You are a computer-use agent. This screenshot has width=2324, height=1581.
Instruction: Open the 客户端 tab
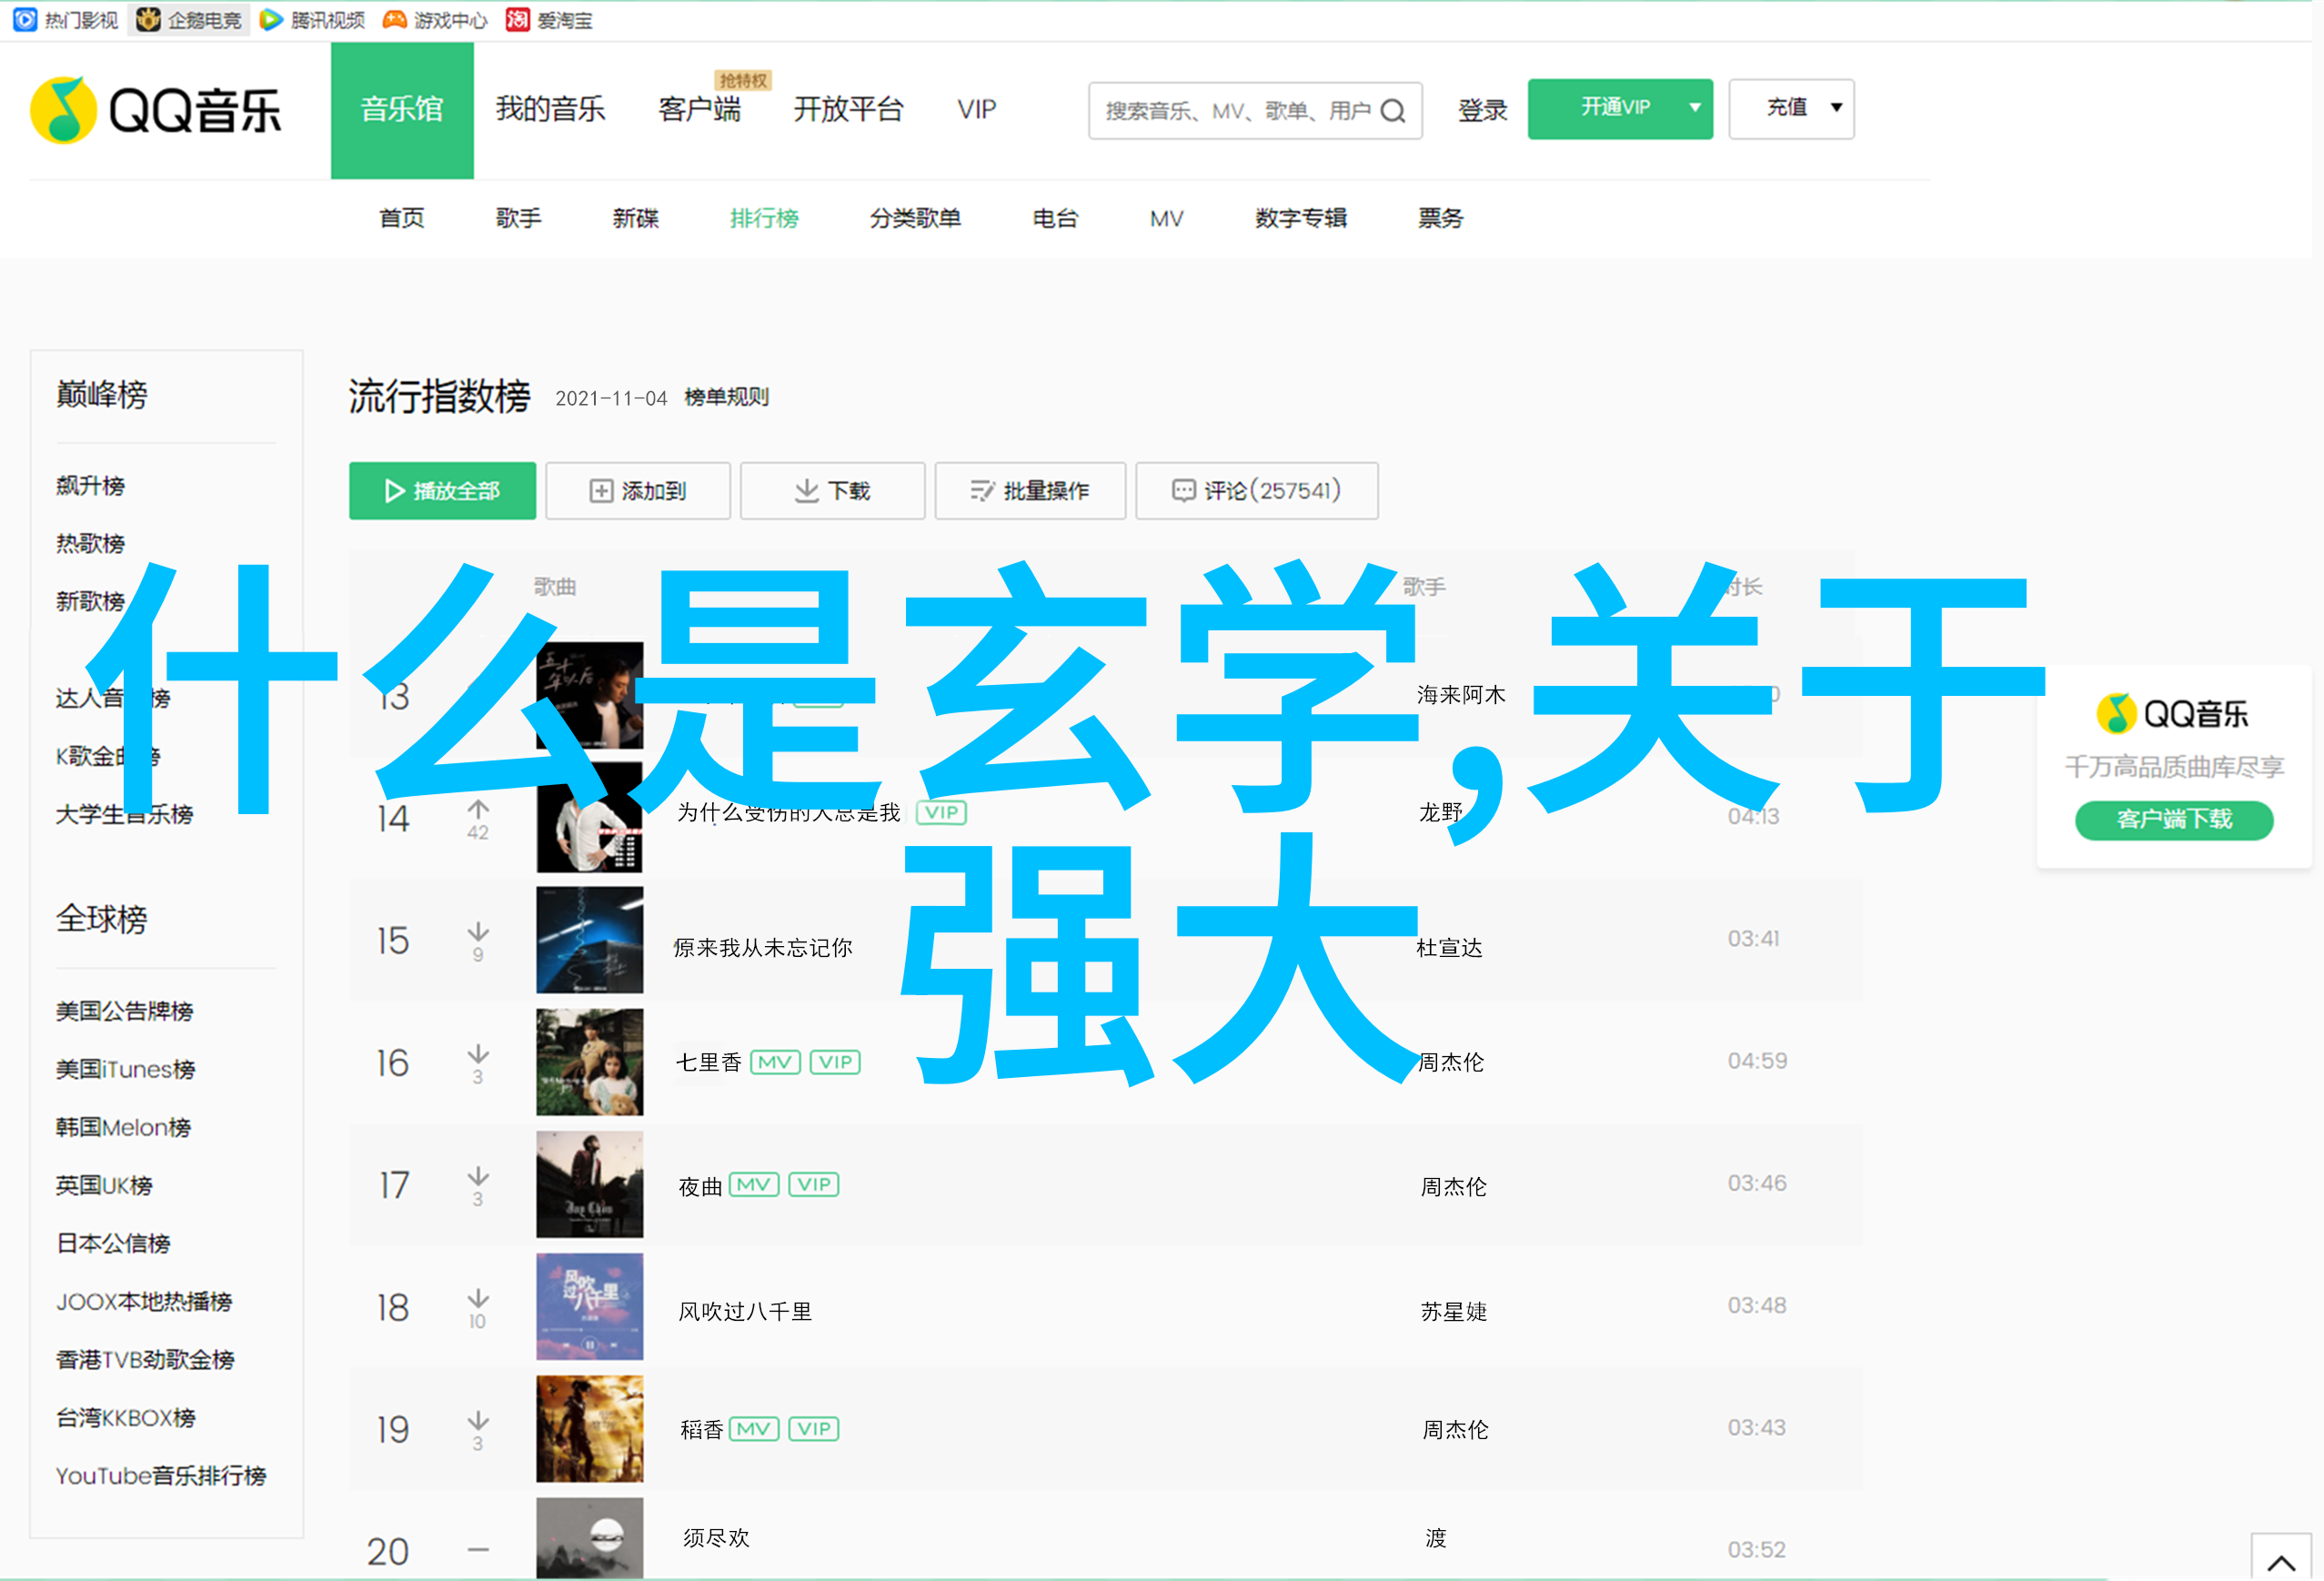click(x=699, y=109)
